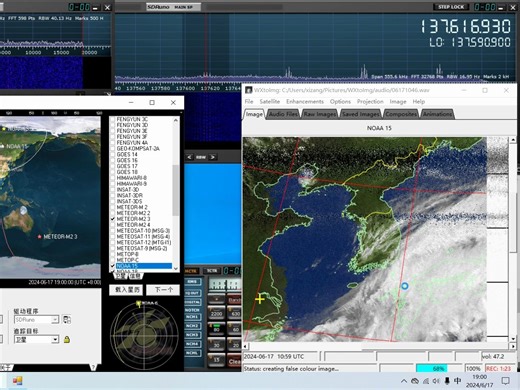Check the METEOSAT-10 (MSG-3) checkbox
This screenshot has width=520, height=390.
[x=113, y=231]
